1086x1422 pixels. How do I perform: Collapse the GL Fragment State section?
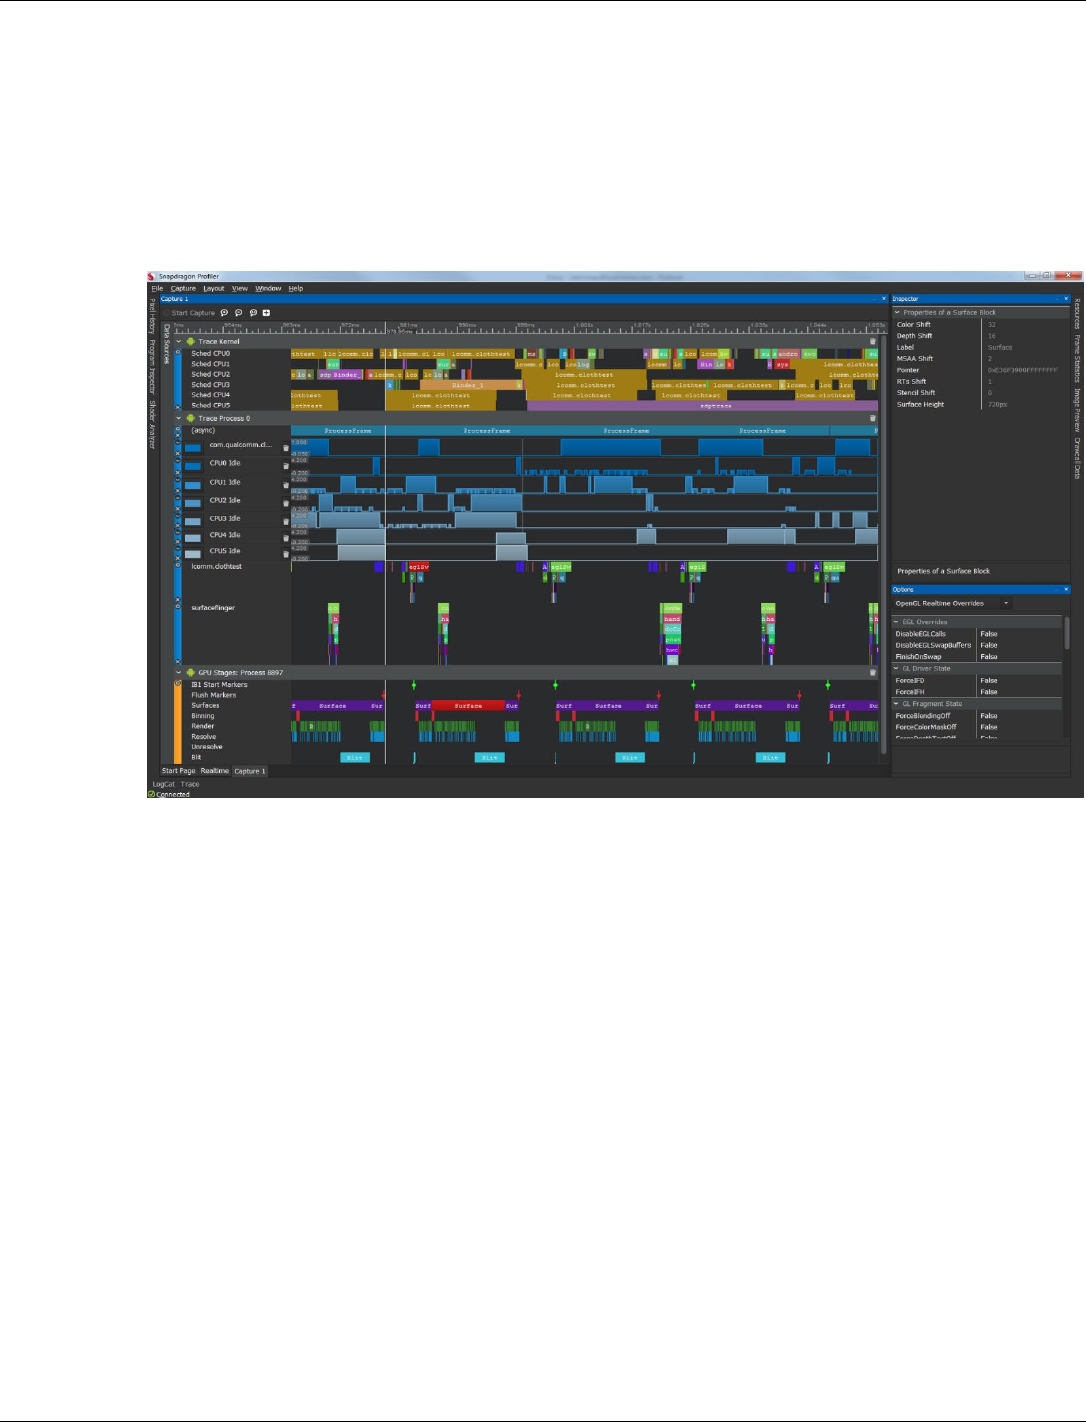(x=897, y=704)
